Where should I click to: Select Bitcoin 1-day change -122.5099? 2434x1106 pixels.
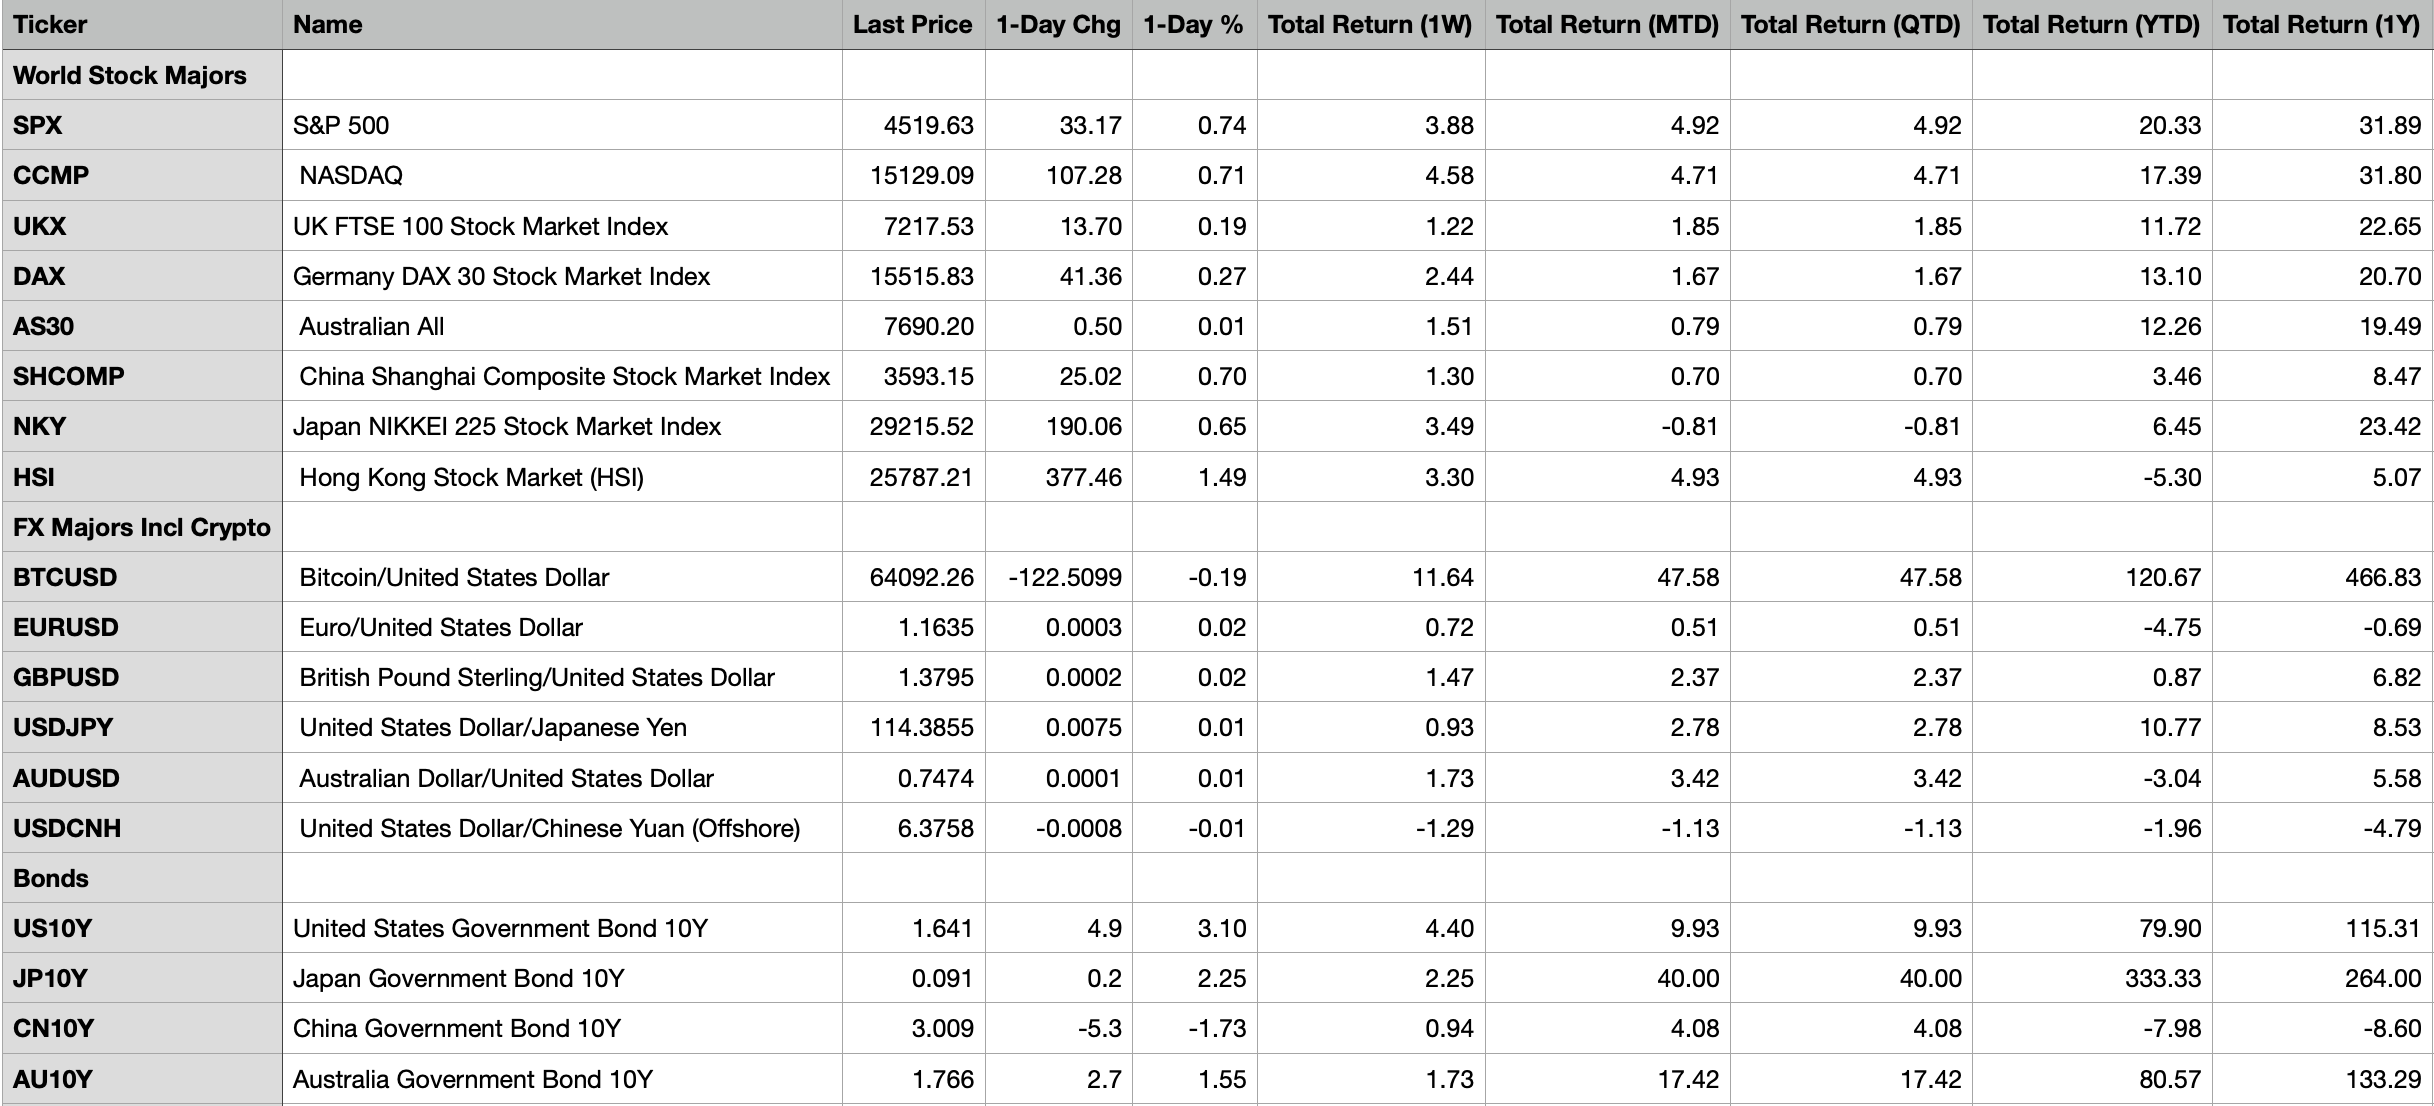click(x=1059, y=577)
